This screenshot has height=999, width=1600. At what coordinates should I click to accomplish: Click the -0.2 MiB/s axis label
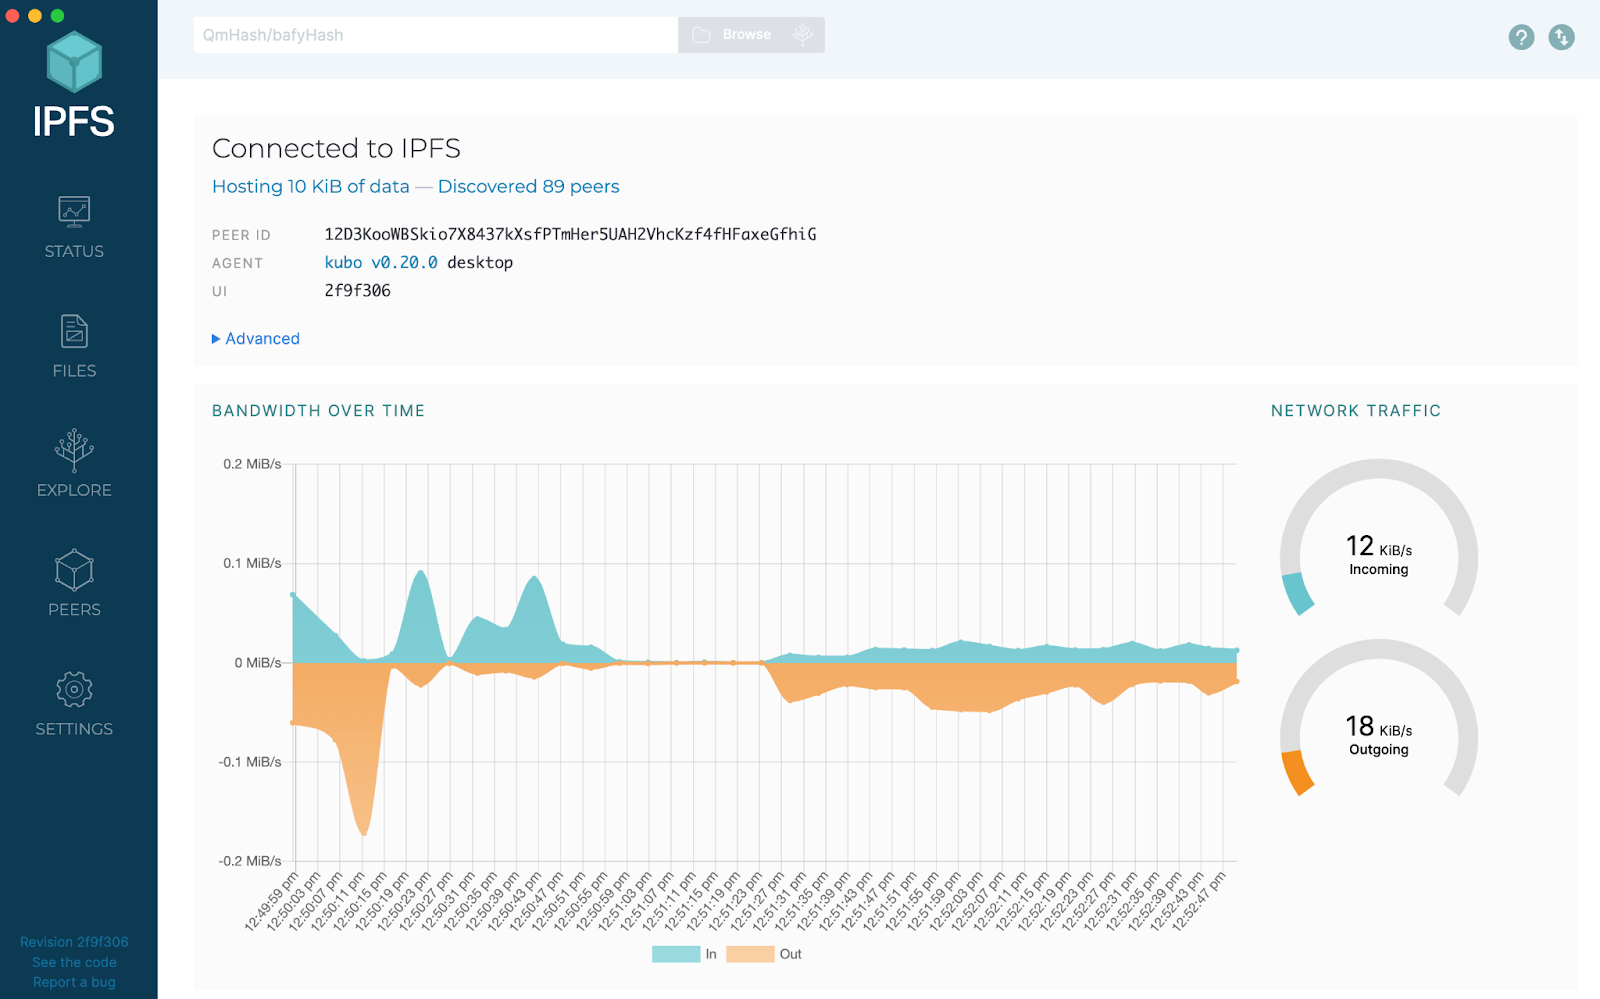pyautogui.click(x=250, y=861)
